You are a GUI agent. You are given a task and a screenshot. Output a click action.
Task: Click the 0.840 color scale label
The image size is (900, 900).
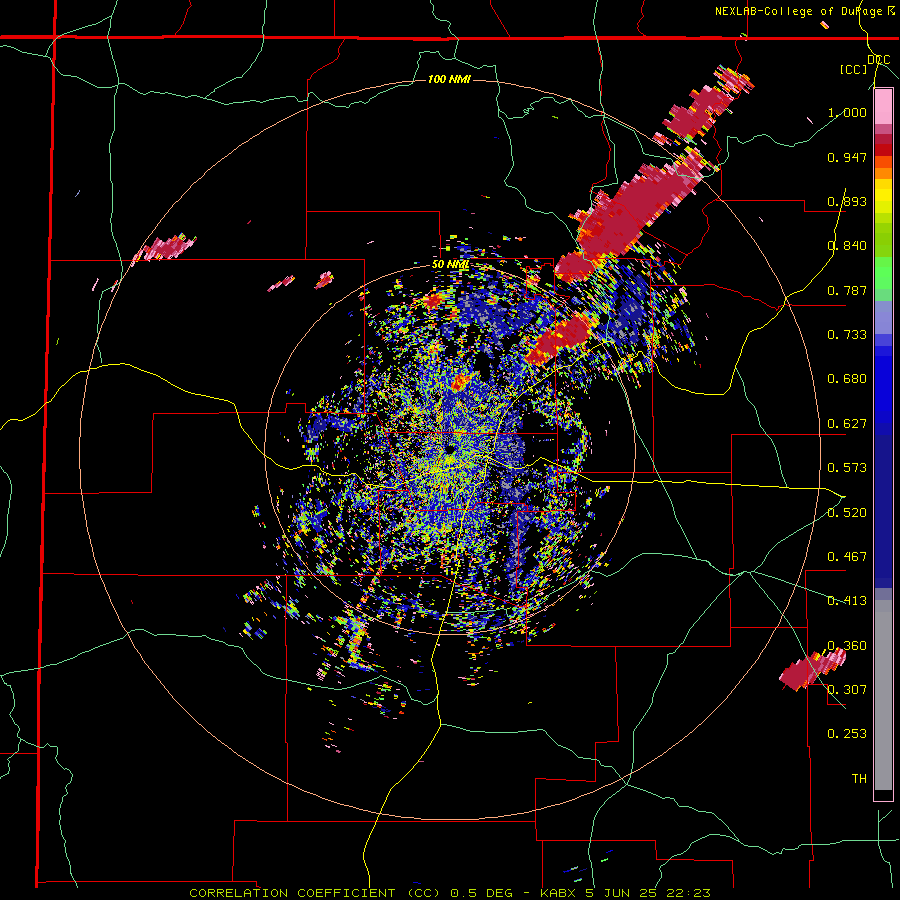847,246
